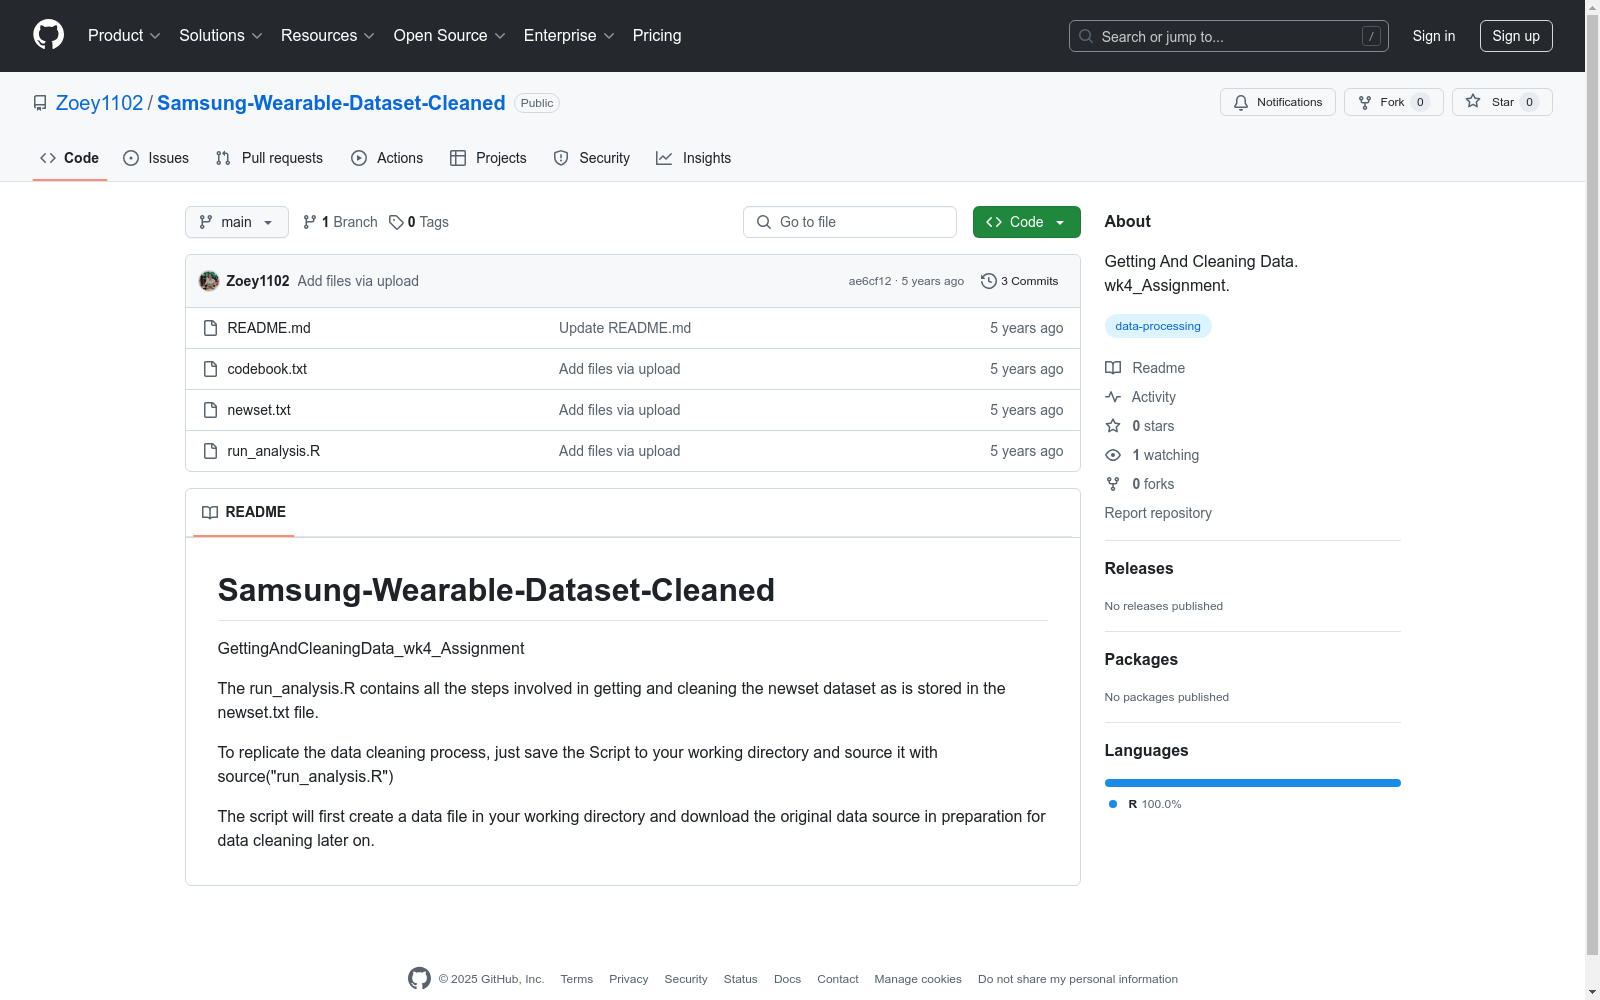Open the Activity link in About
Viewport: 1600px width, 1000px height.
(x=1140, y=397)
